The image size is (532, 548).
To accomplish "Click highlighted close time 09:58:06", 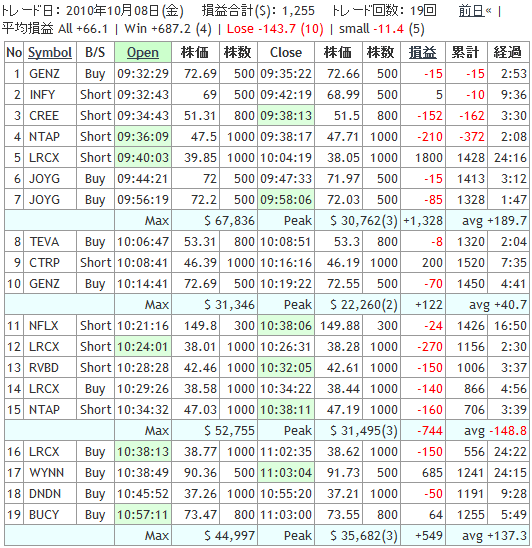I will click(x=286, y=200).
